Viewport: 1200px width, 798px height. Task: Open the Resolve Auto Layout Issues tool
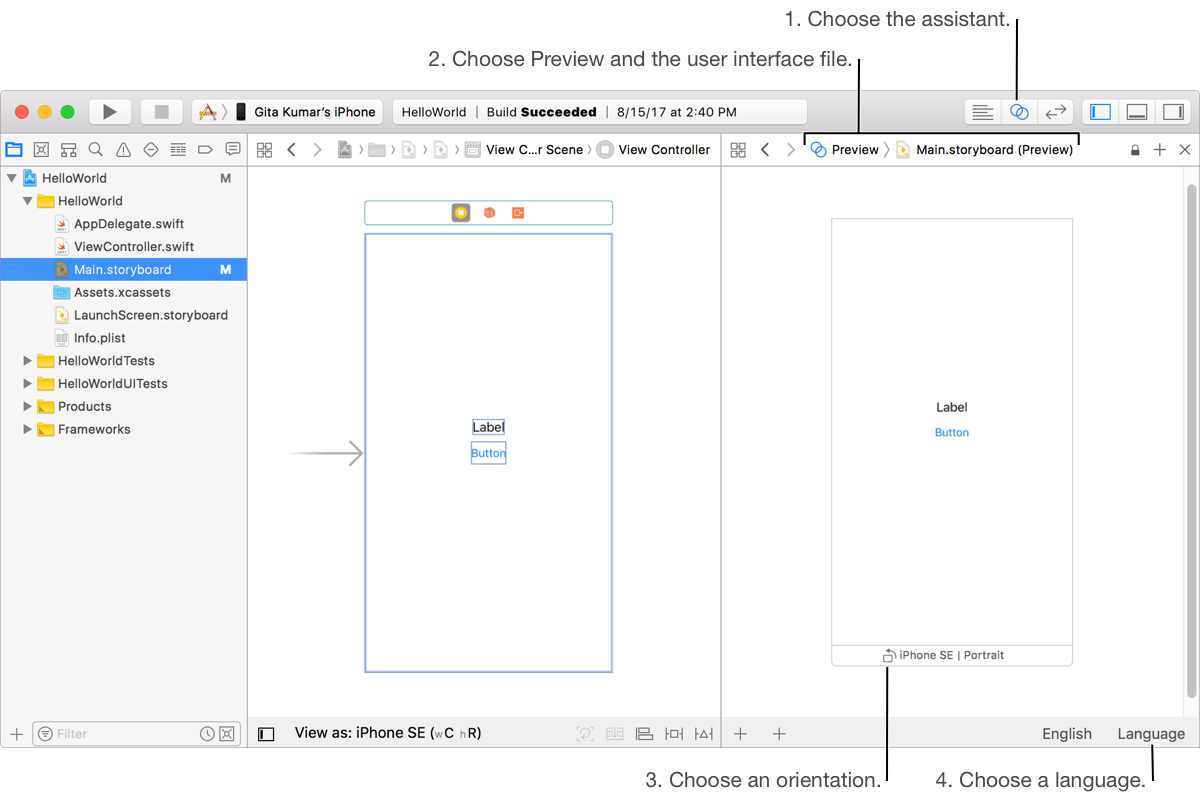click(704, 734)
